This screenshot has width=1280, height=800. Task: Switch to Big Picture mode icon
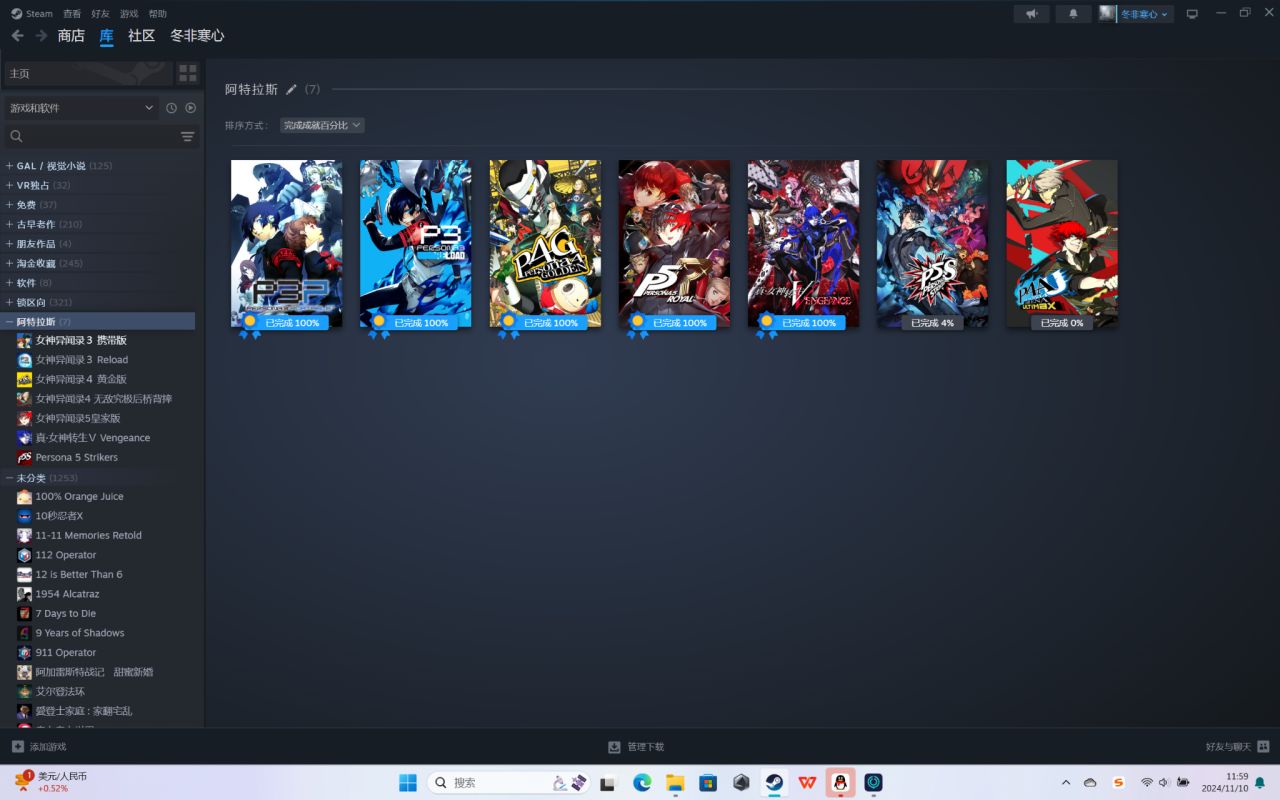tap(1192, 14)
